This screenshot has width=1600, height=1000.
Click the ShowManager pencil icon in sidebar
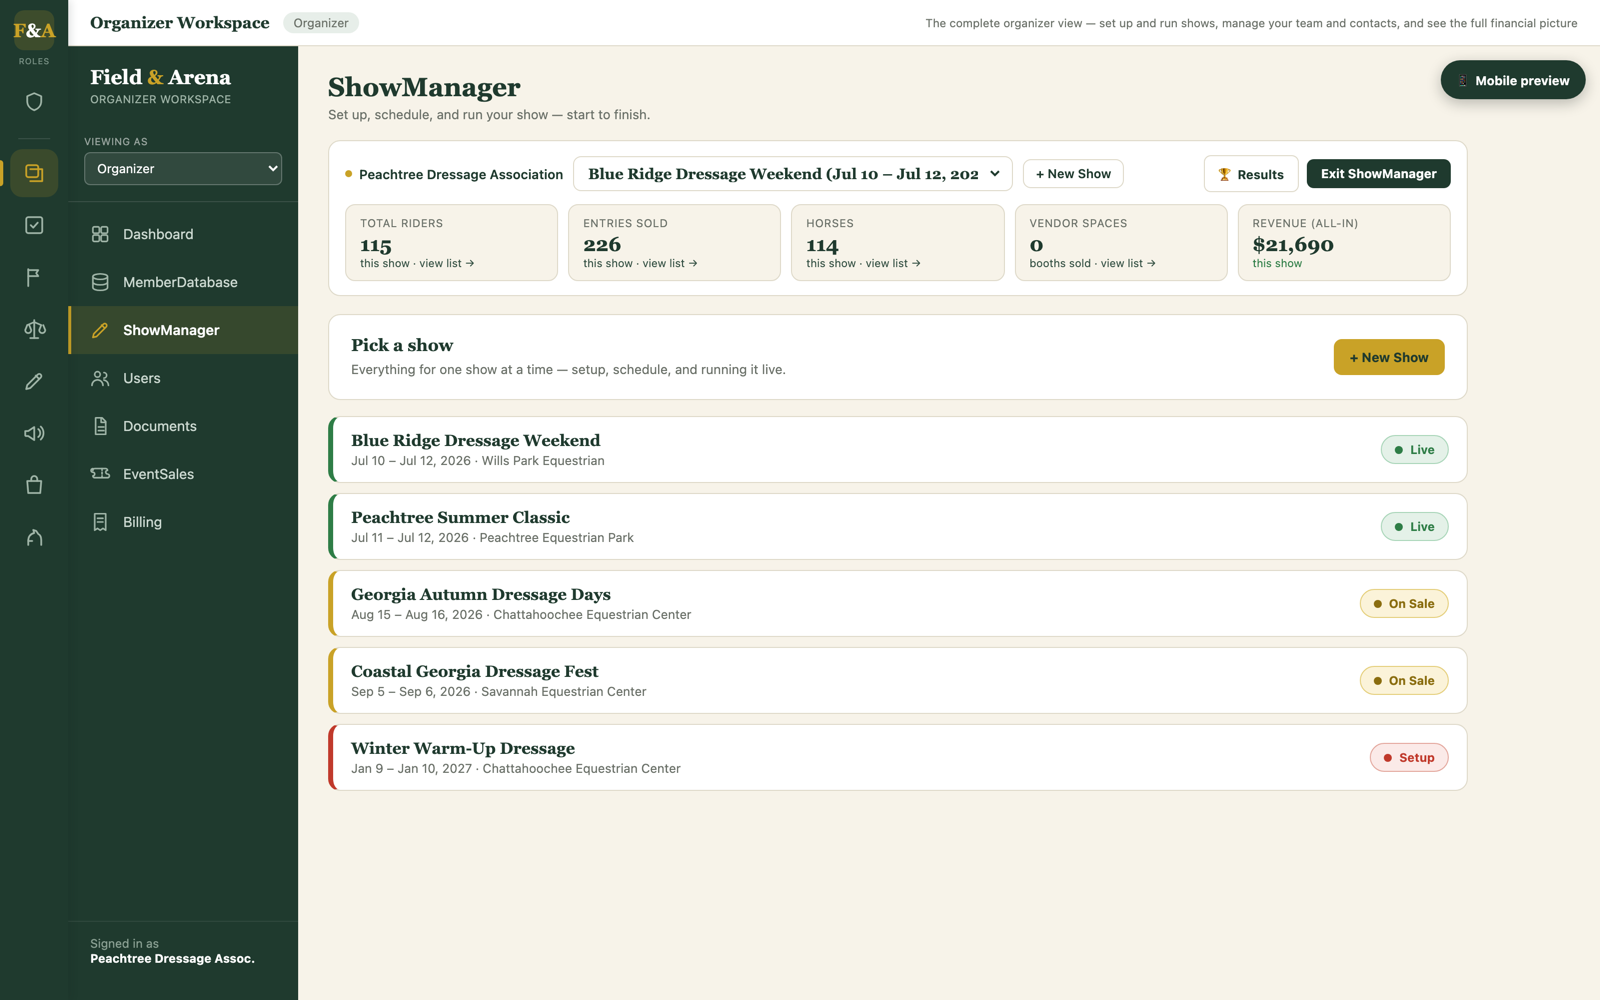(100, 330)
